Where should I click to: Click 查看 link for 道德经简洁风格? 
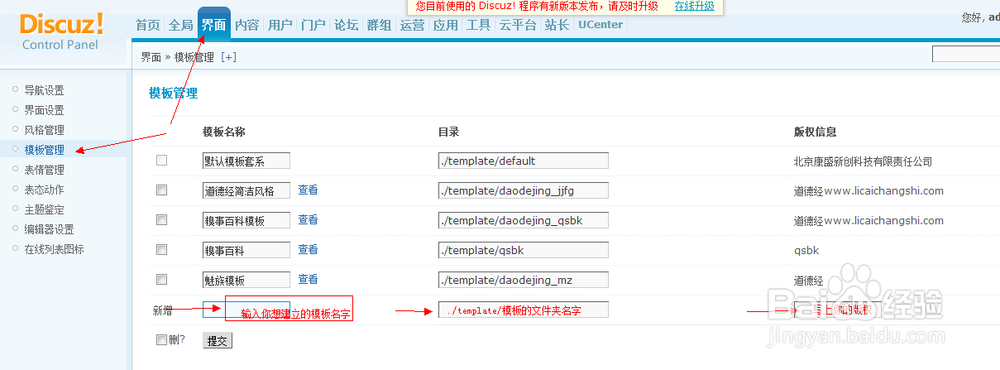coord(308,189)
